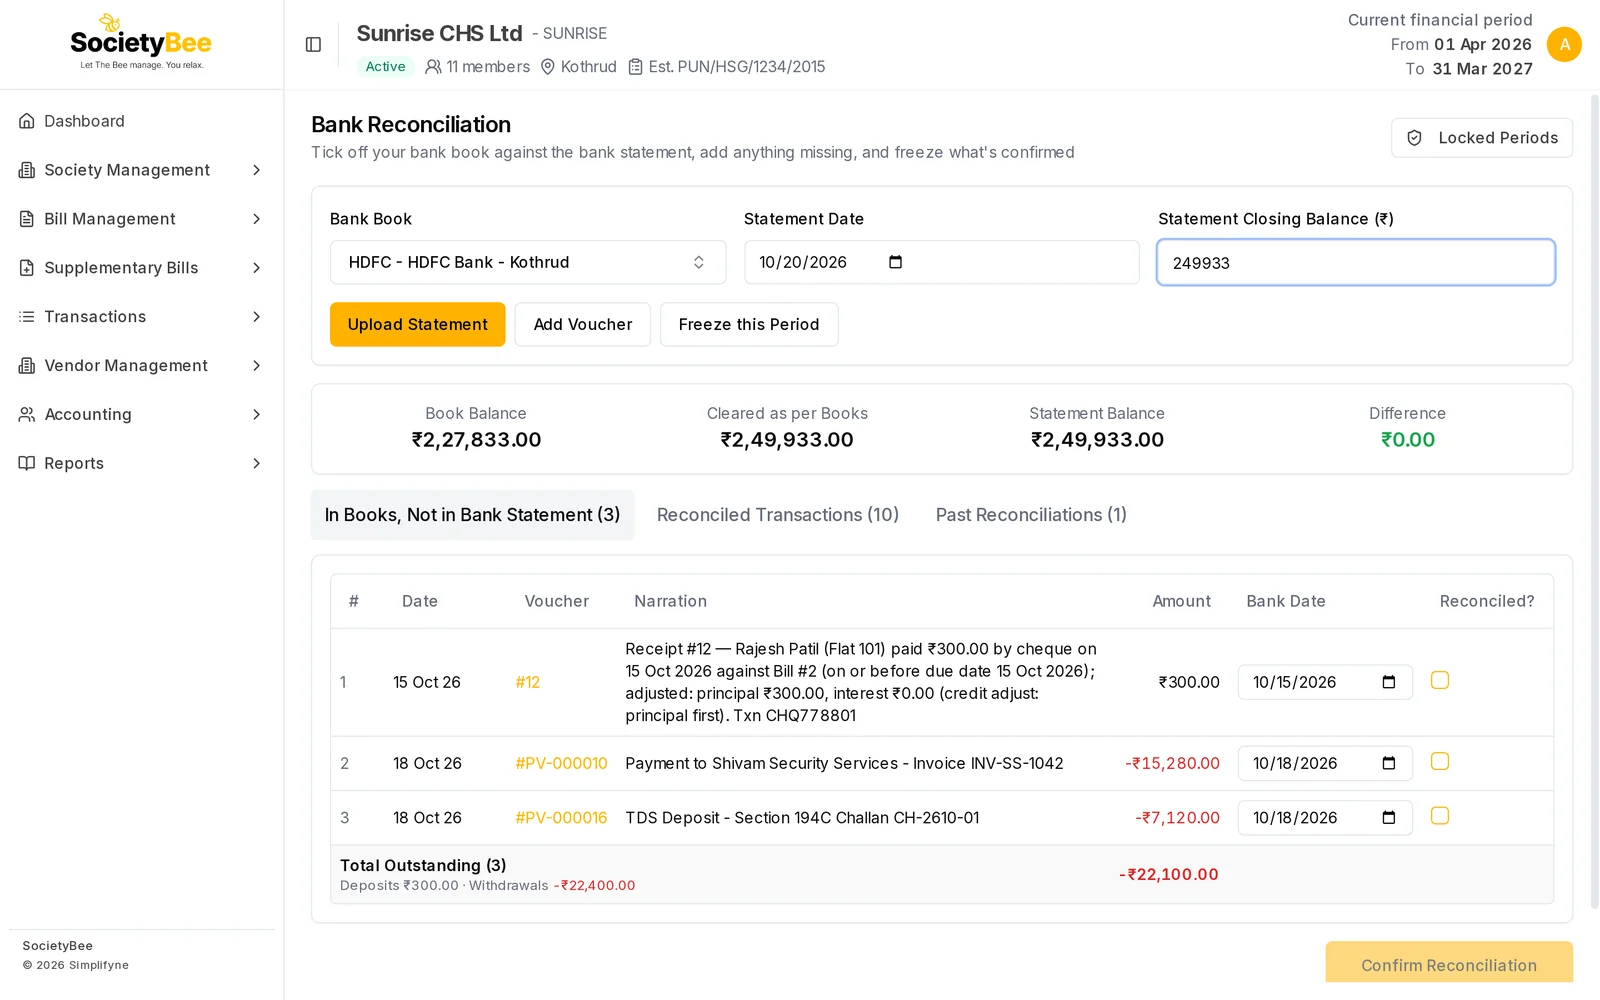
Task: Open Transactions sidebar menu
Action: click(141, 317)
